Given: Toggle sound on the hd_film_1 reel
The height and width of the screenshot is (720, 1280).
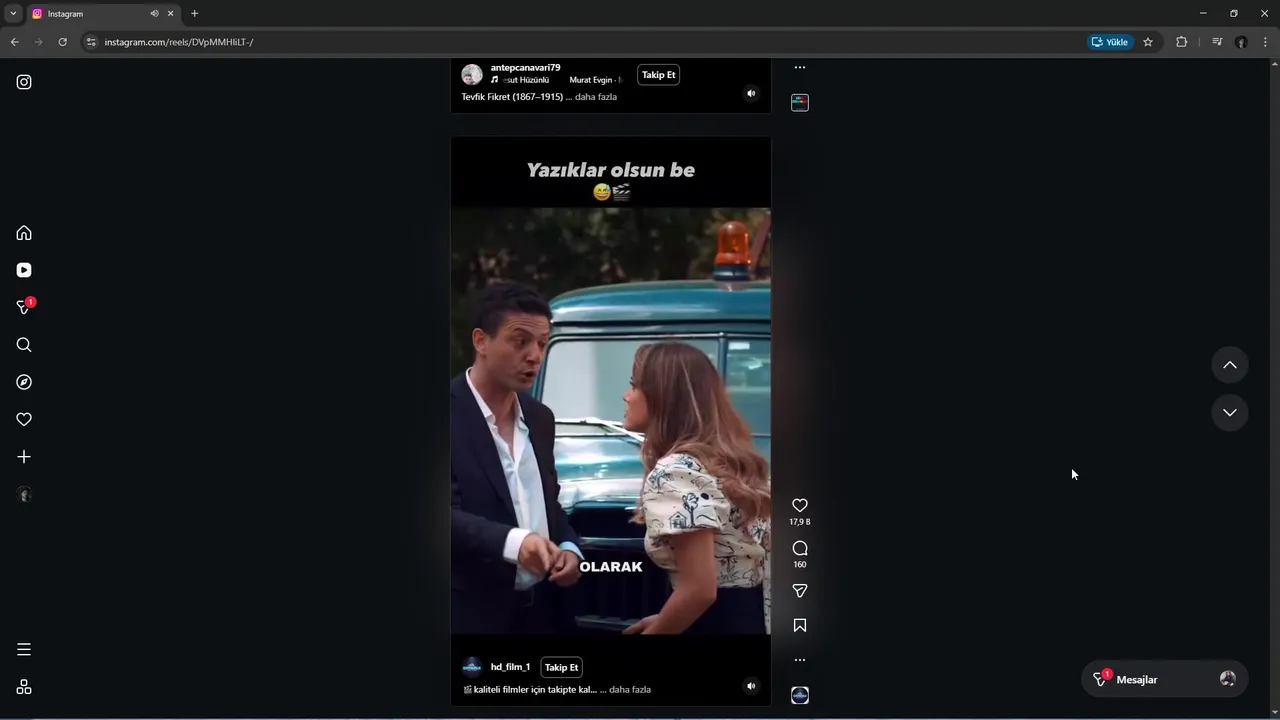Looking at the screenshot, I should [751, 686].
